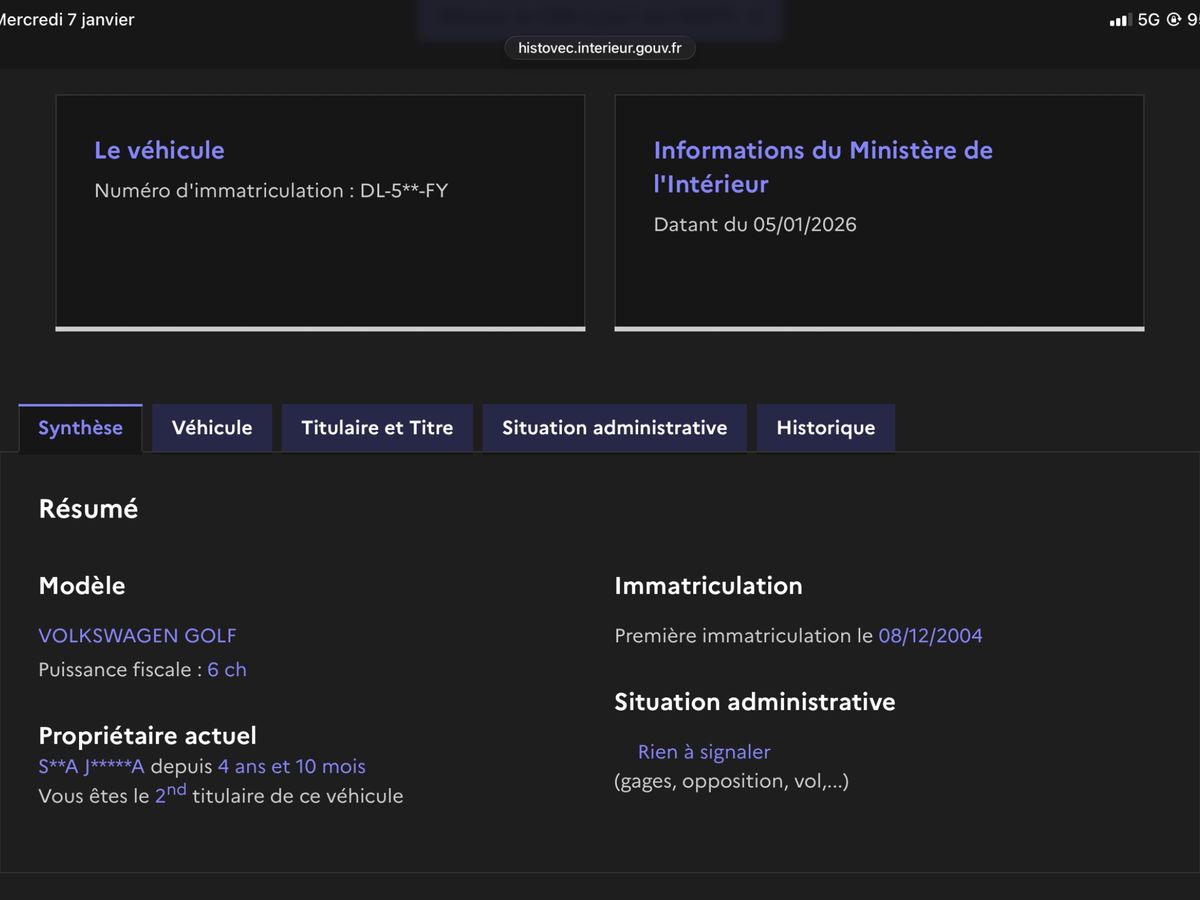1200x900 pixels.
Task: Click the Informations du Ministère de l'Intérieur heading
Action: pyautogui.click(x=823, y=167)
